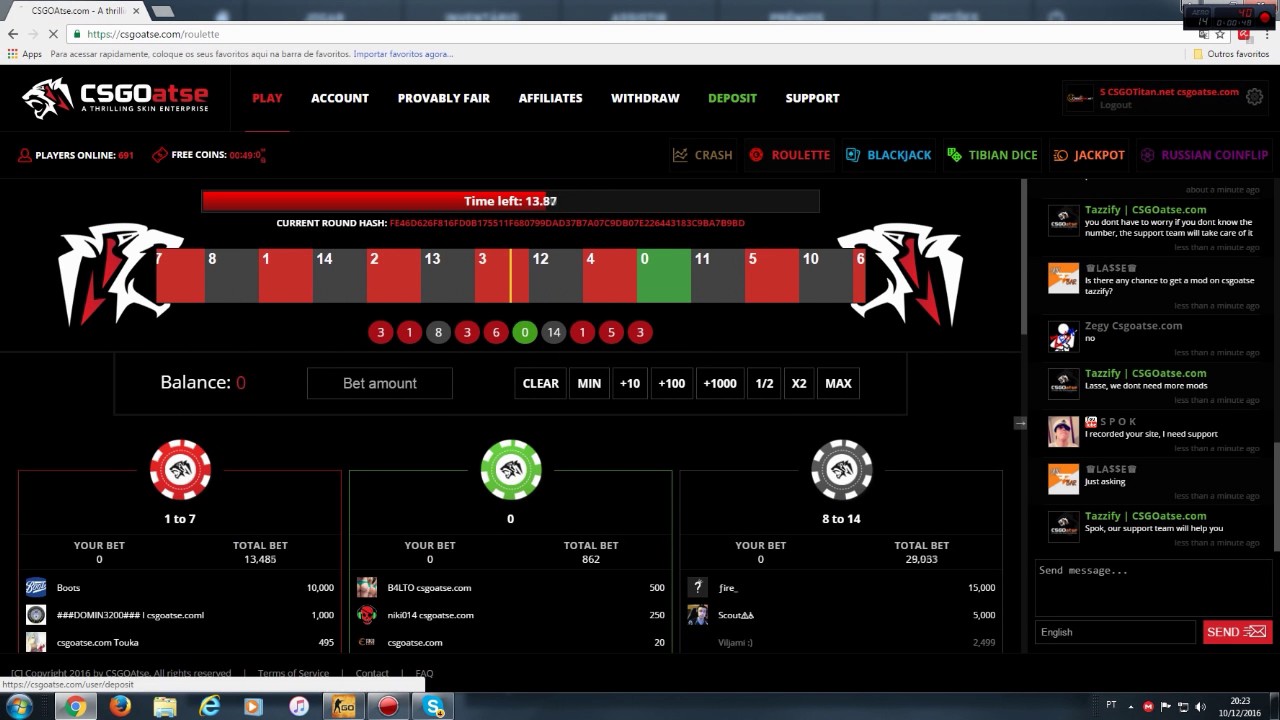Viewport: 1280px width, 720px height.
Task: Click the chat panel scrollbar
Action: click(1276, 495)
